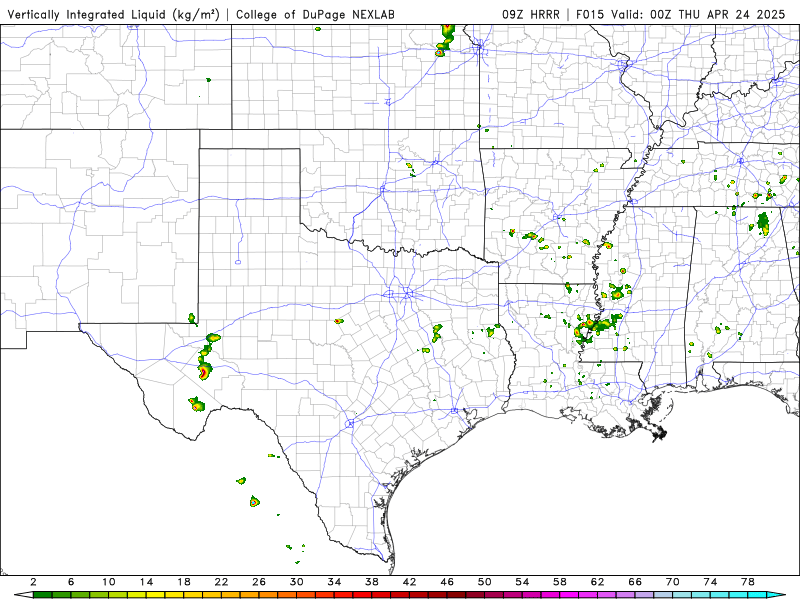800x600 pixels.
Task: Click the color scale label '18'
Action: [184, 582]
